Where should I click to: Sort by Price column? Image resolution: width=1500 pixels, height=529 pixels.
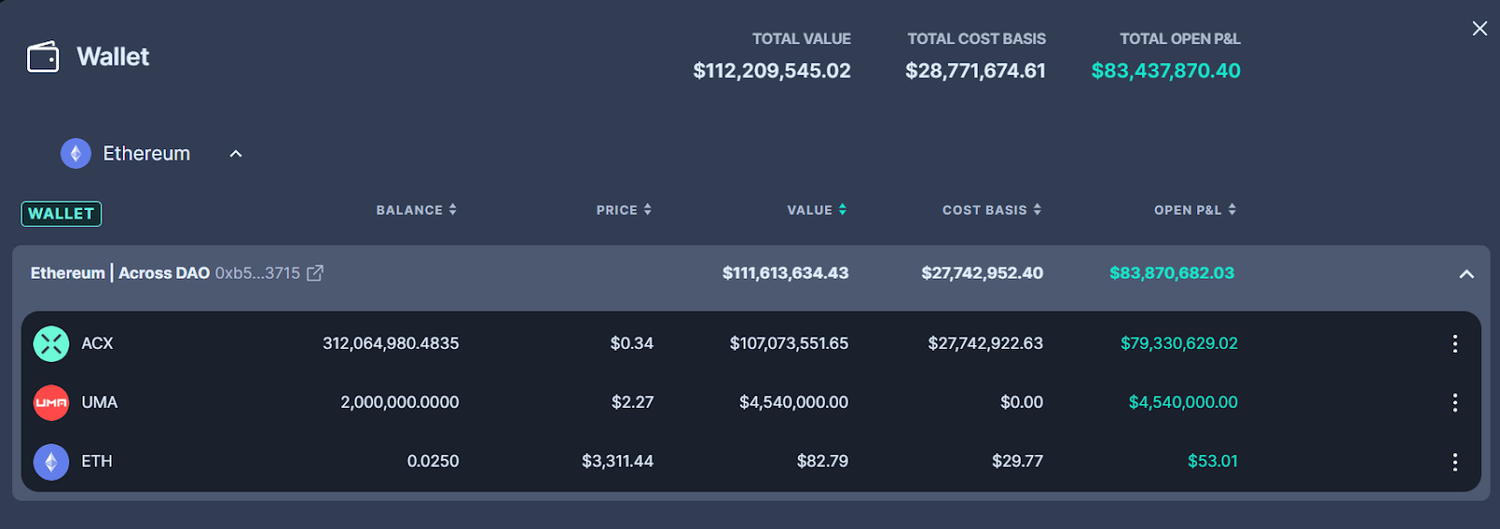(623, 210)
